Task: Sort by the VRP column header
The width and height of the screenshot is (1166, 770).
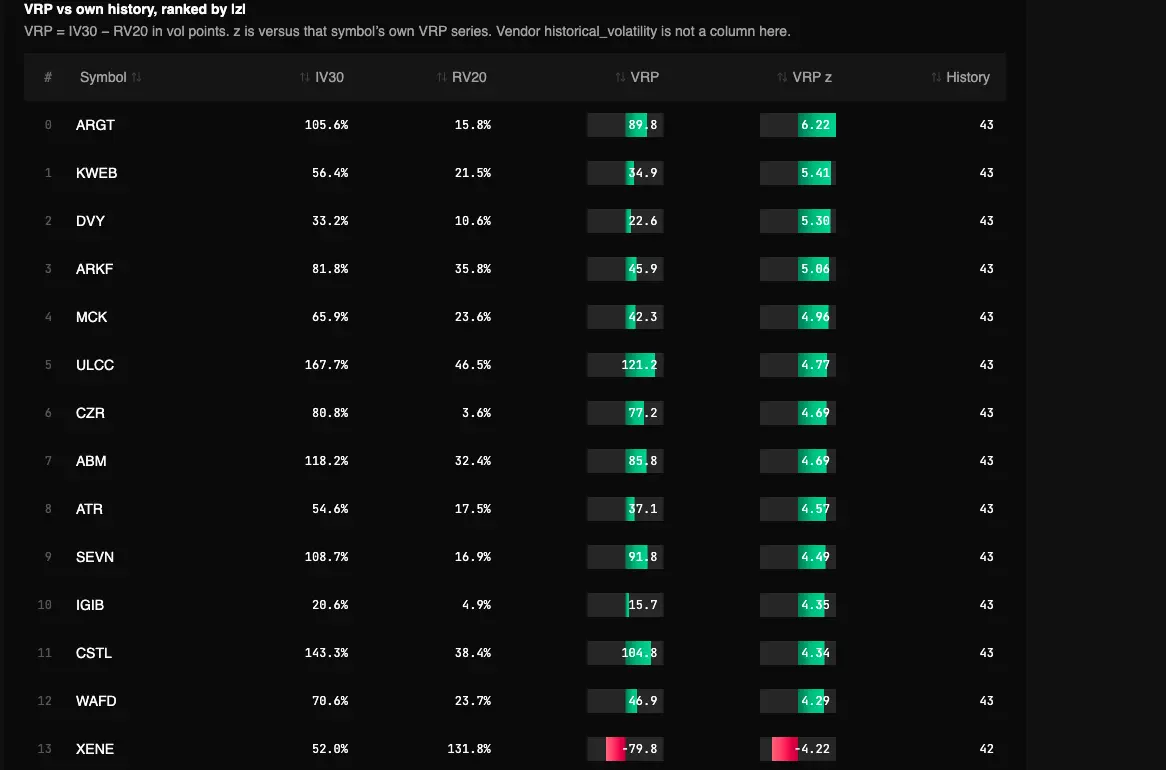Action: (637, 77)
